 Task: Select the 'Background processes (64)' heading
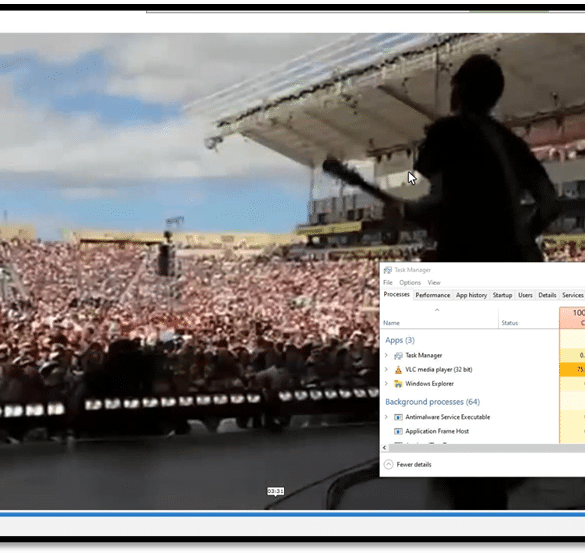point(433,402)
